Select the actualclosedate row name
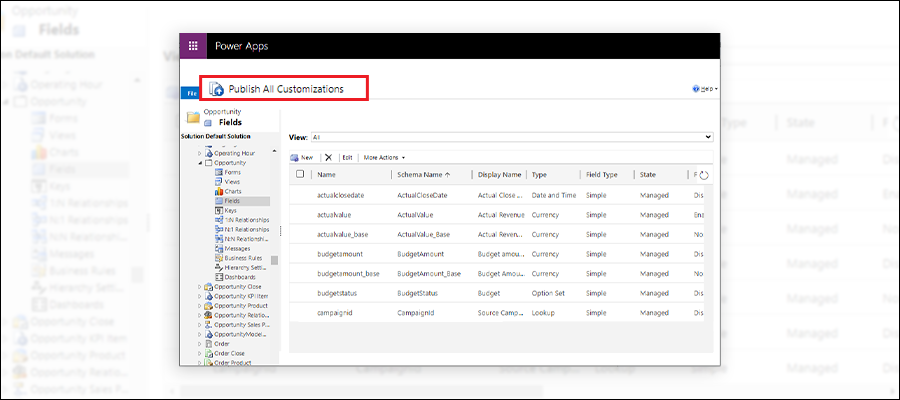 point(340,195)
